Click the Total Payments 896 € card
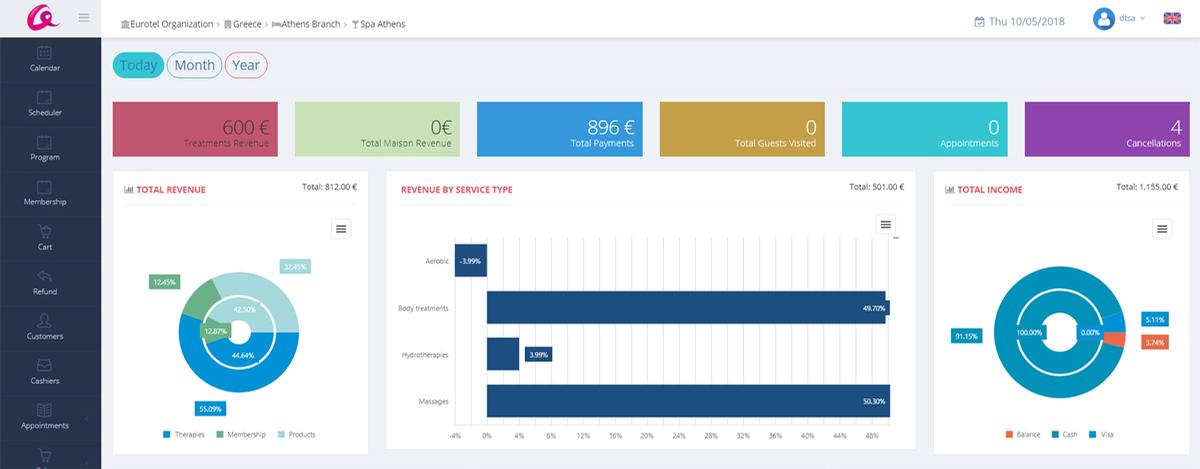This screenshot has width=1200, height=469. 559,130
